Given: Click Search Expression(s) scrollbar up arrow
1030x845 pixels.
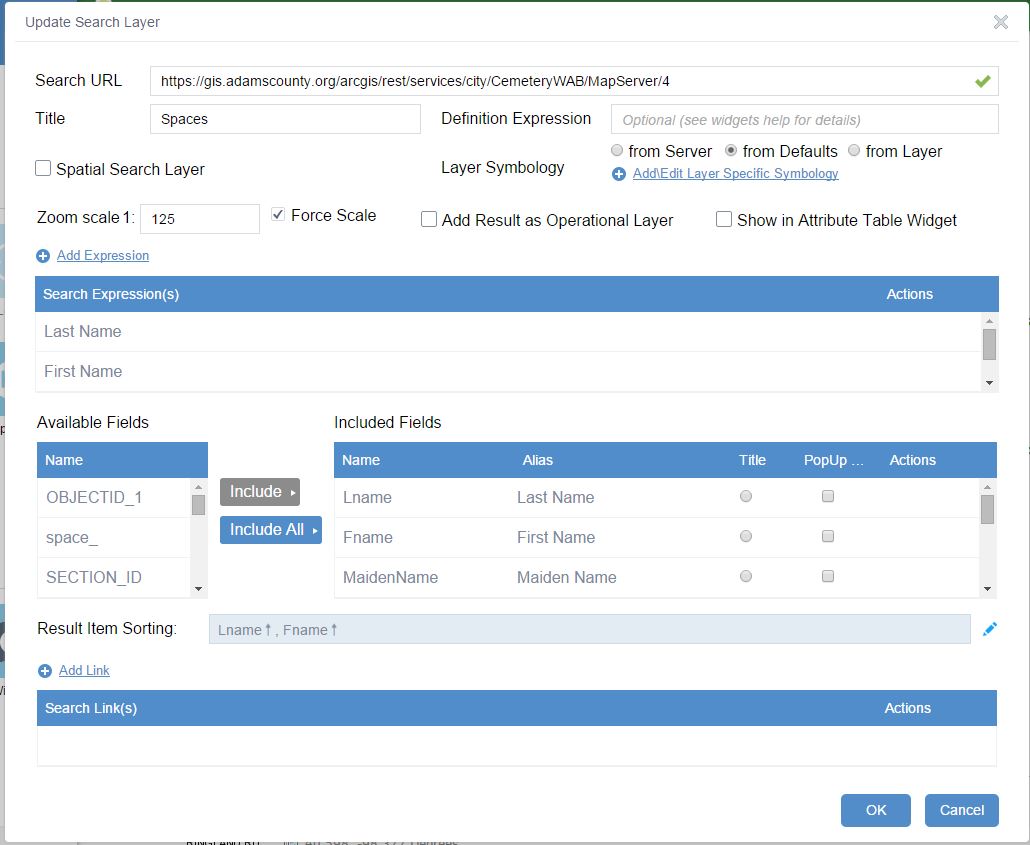Looking at the screenshot, I should click(x=989, y=321).
